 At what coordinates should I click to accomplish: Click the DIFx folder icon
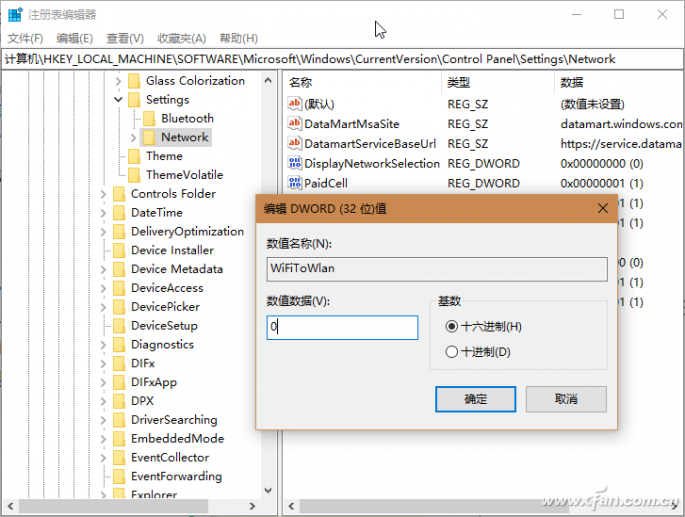tap(119, 363)
